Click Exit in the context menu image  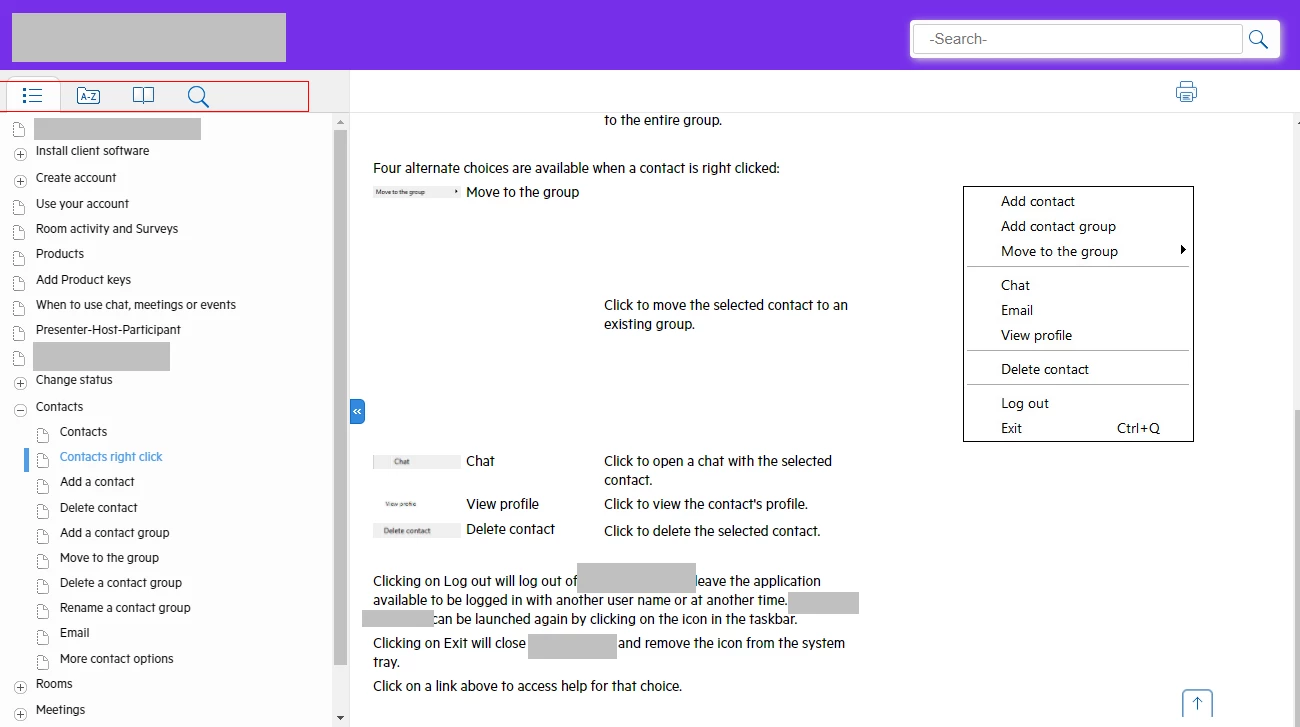click(x=1012, y=428)
